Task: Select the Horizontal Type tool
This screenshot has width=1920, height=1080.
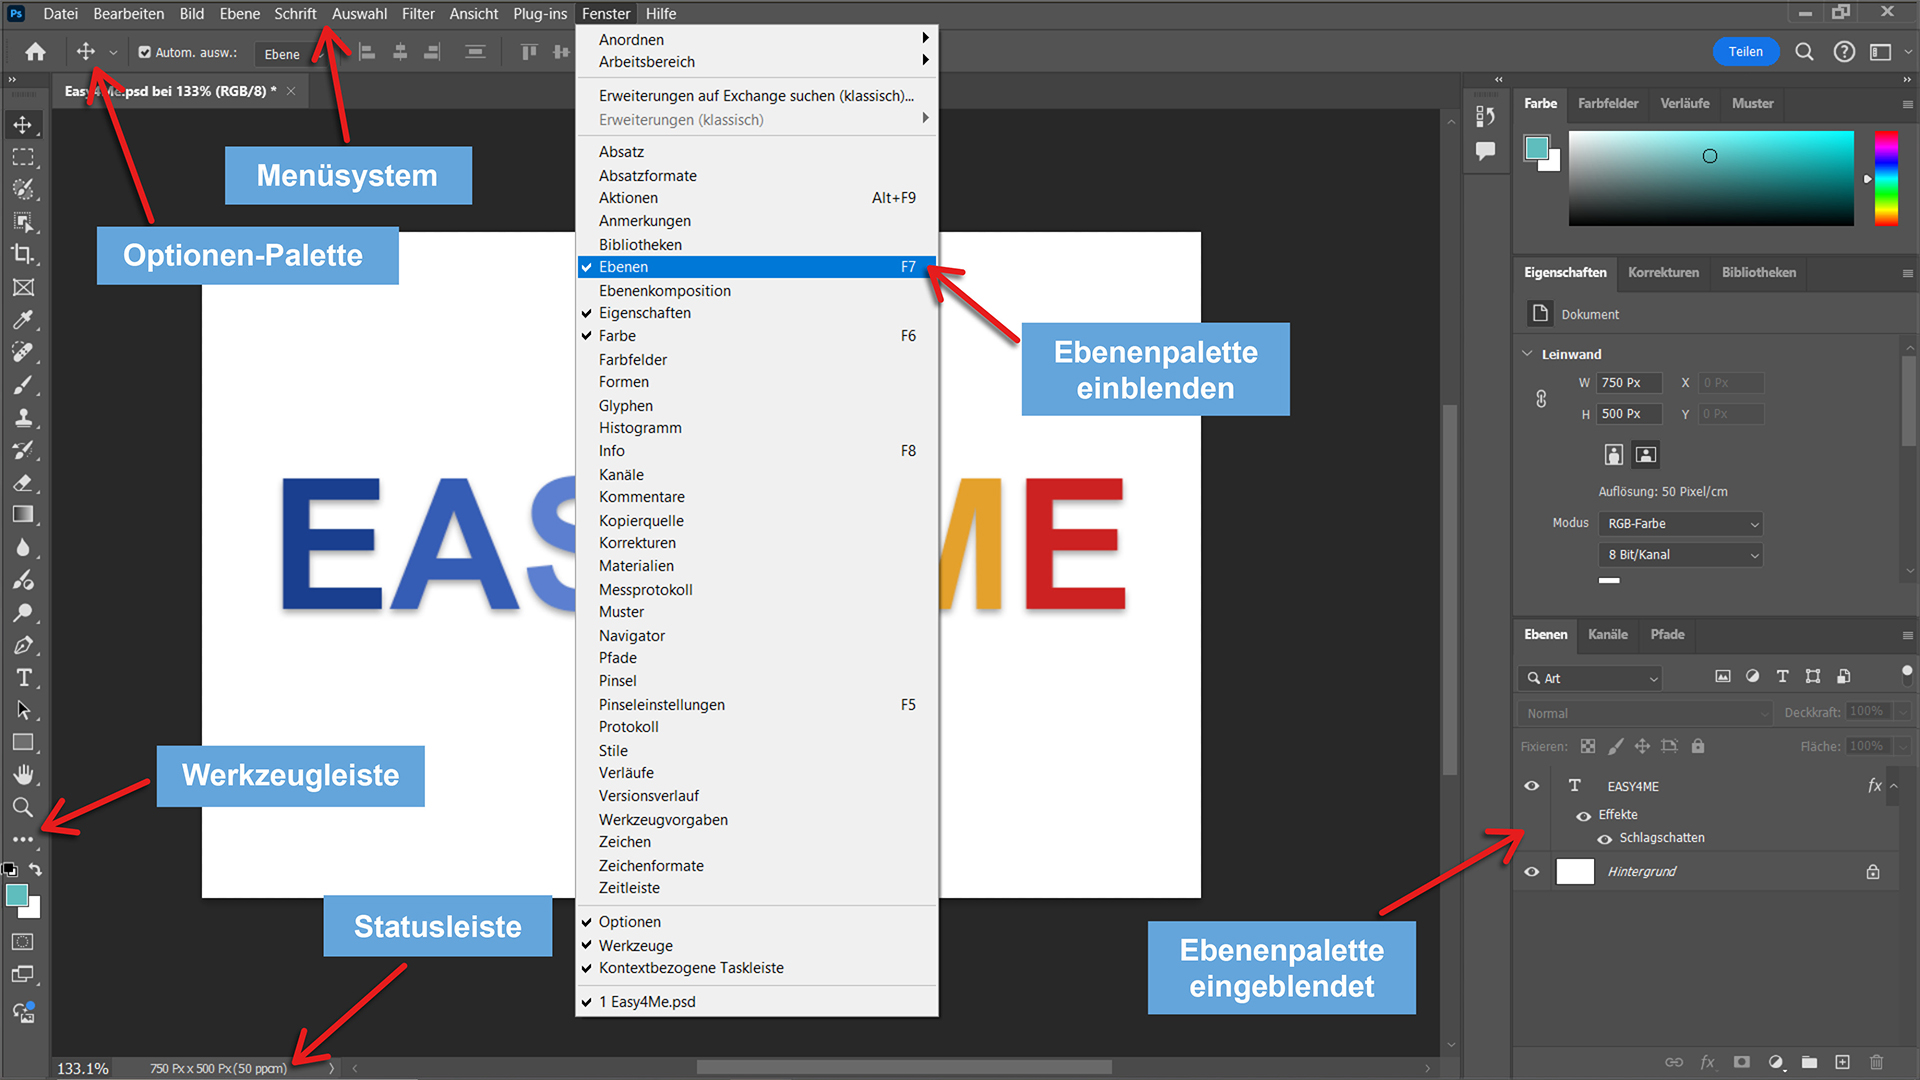Action: (23, 678)
